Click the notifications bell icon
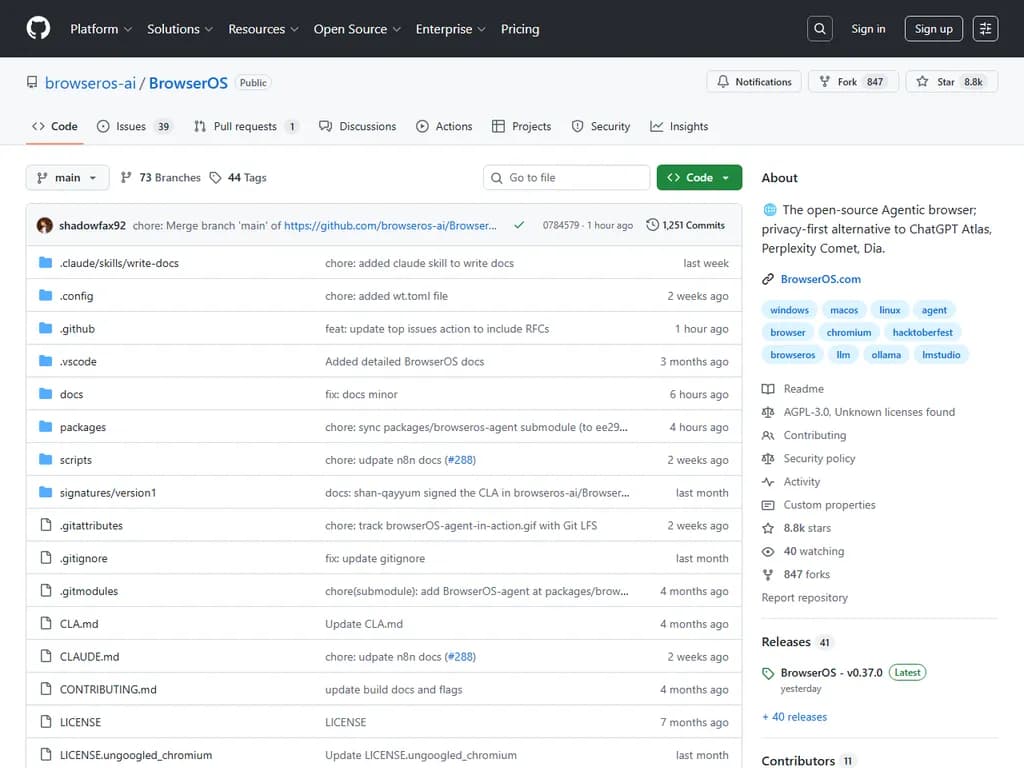 point(721,81)
